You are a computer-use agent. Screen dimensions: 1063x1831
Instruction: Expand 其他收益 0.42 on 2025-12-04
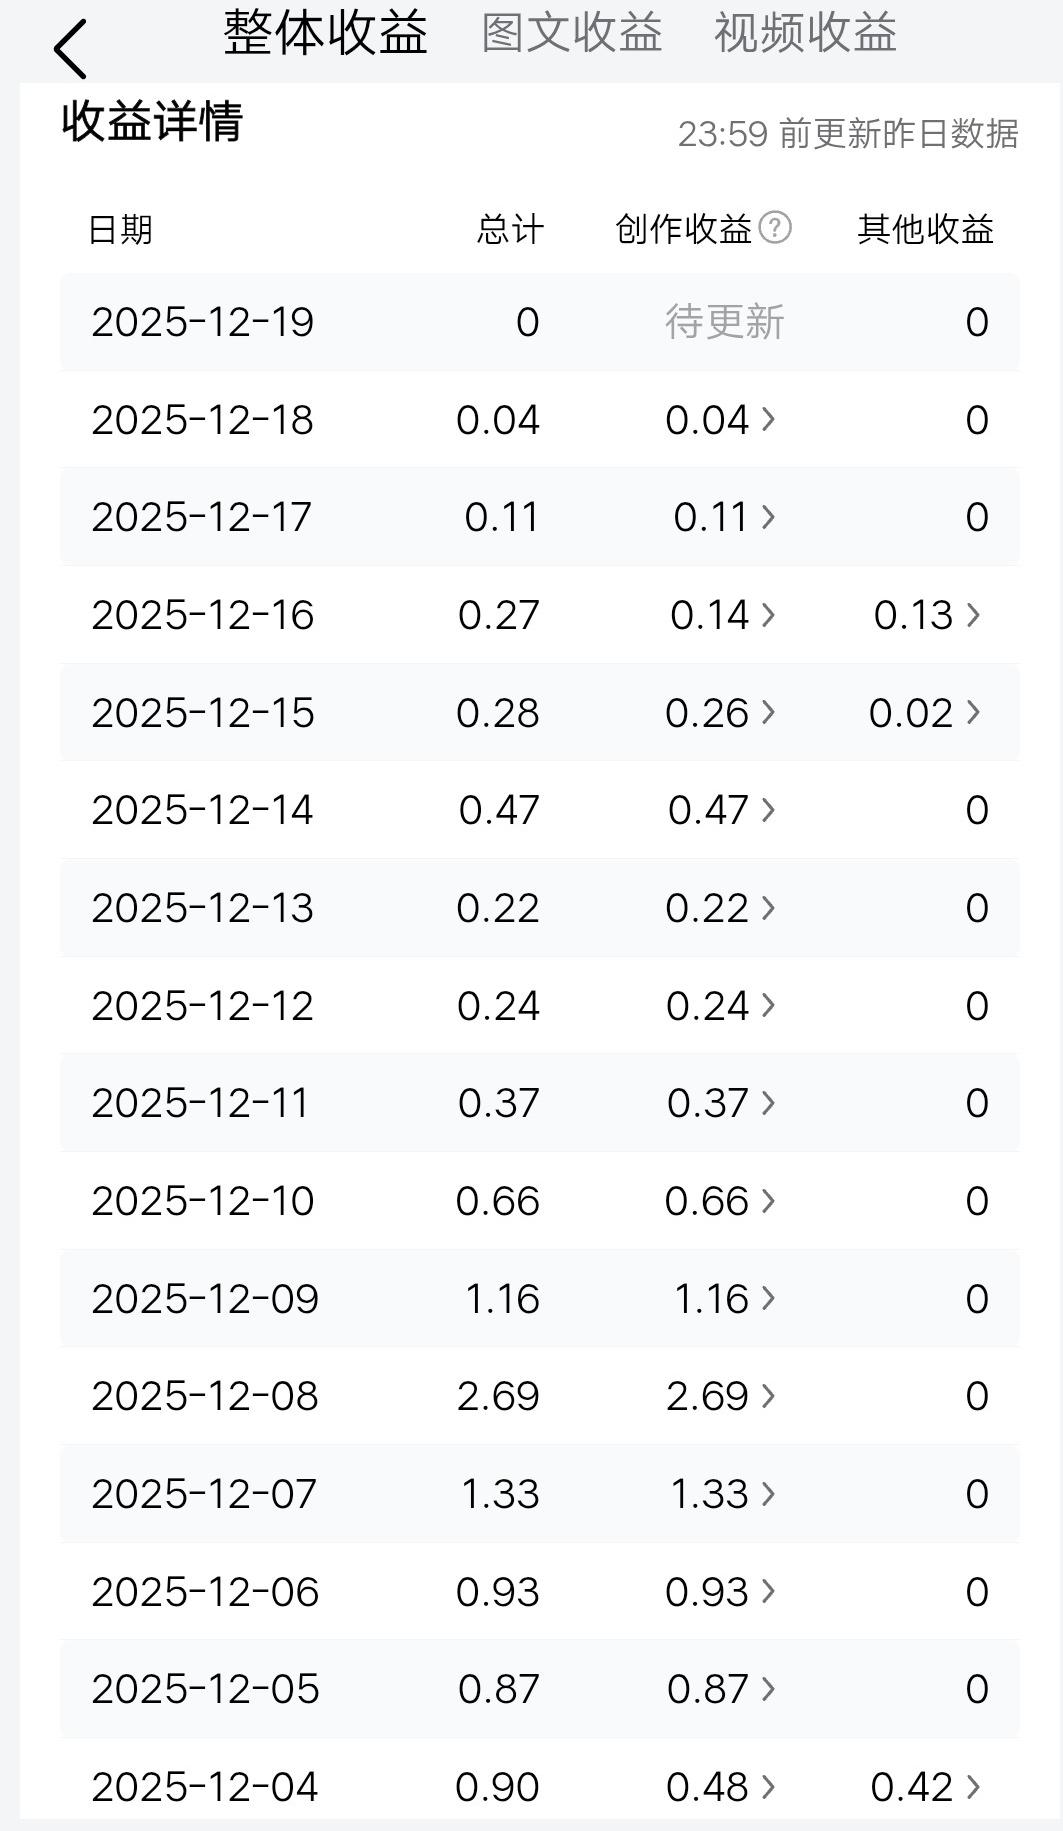[x=973, y=1787]
